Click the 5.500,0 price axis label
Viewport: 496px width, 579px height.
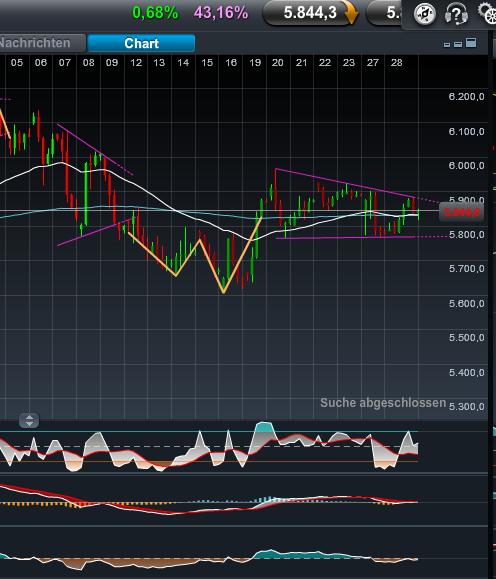[466, 338]
